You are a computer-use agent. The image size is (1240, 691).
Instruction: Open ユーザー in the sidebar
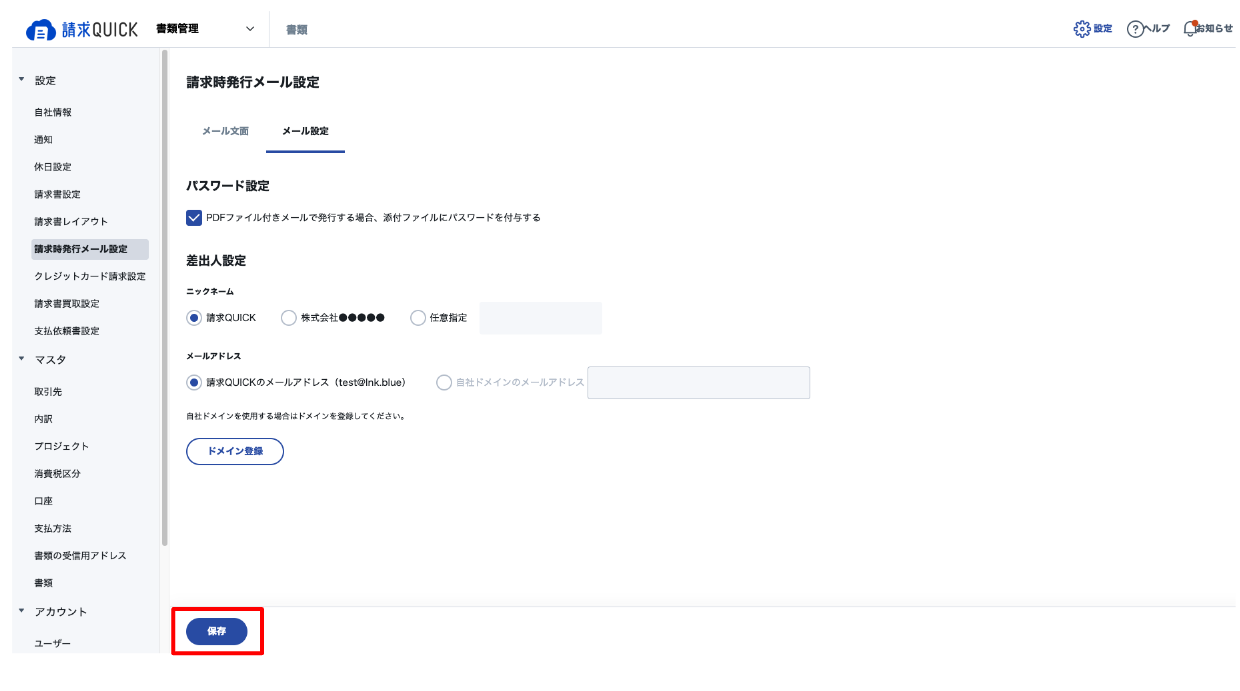pos(53,644)
